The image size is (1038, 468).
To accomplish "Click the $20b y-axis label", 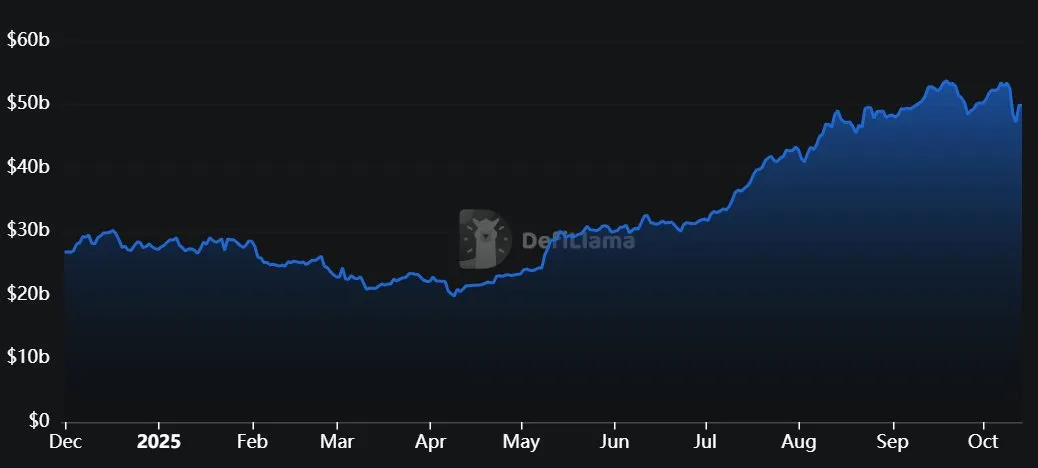I will 27,294.
